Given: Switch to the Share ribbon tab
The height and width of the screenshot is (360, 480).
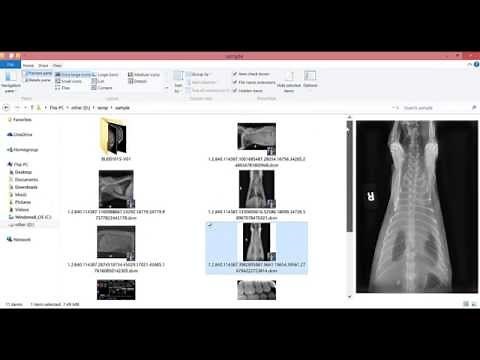Looking at the screenshot, I should (x=43, y=65).
